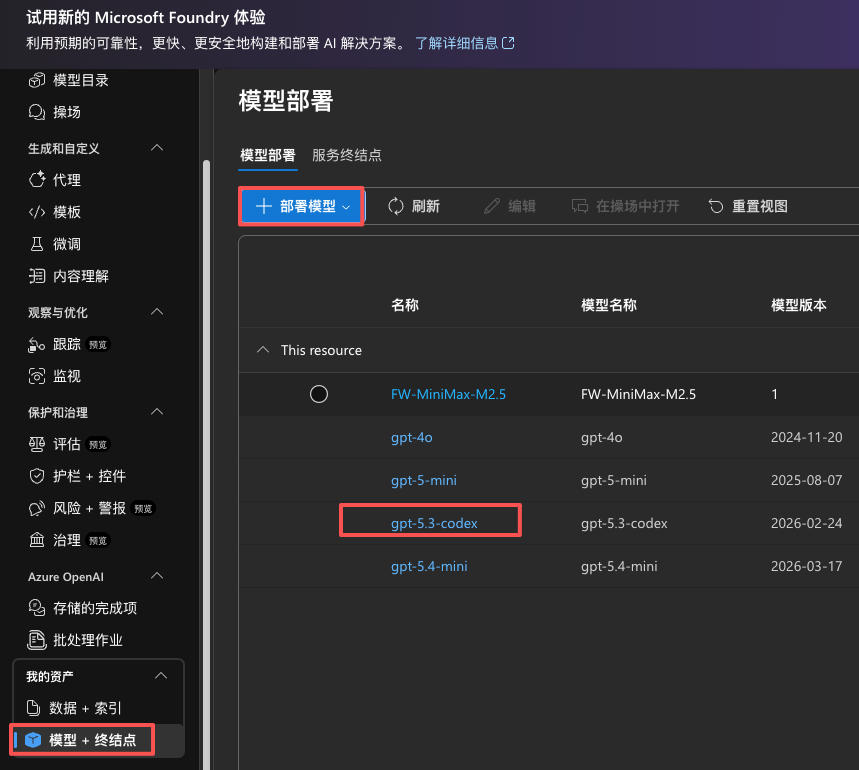The width and height of the screenshot is (859, 770).
Task: Open the 代理 agents icon
Action: [x=37, y=180]
